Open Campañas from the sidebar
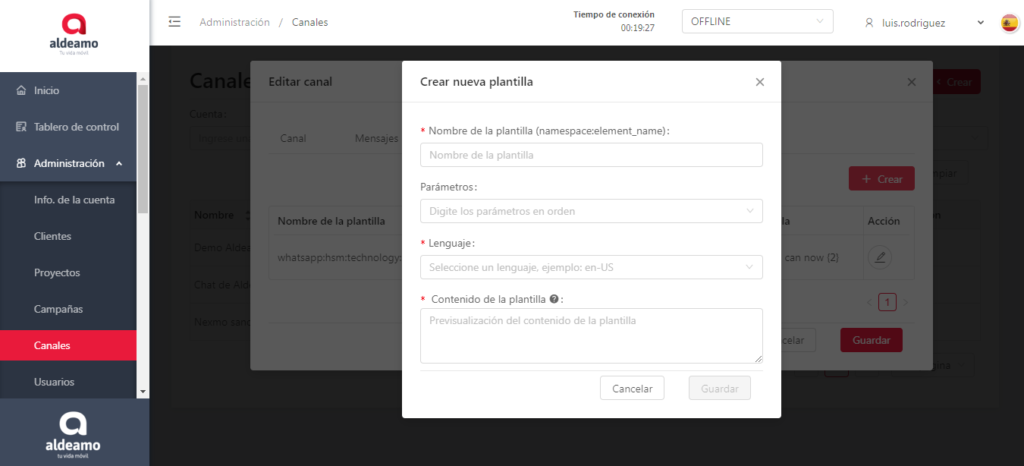Viewport: 1024px width, 466px height. pyautogui.click(x=58, y=309)
